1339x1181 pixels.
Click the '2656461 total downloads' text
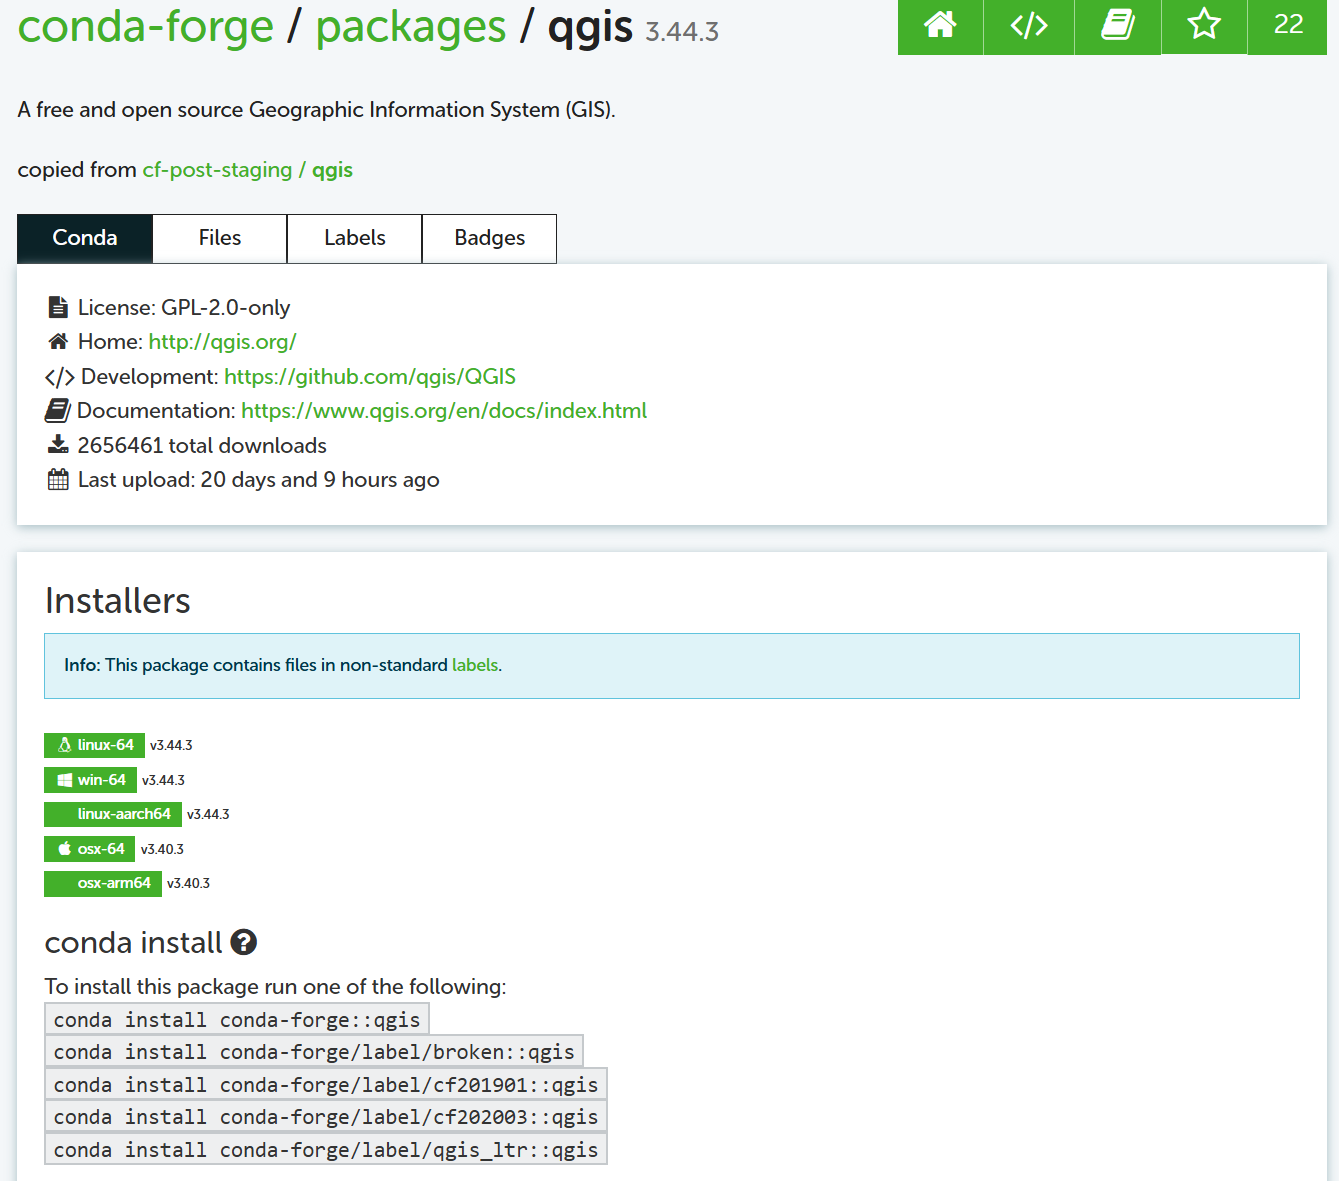202,446
